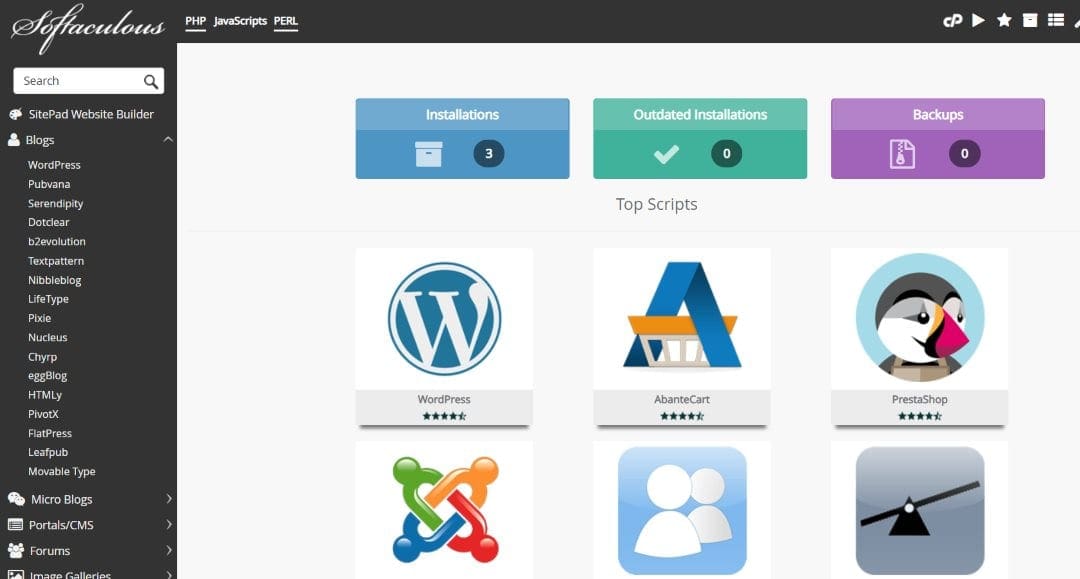Select Textpattern in the Blogs list

56,261
